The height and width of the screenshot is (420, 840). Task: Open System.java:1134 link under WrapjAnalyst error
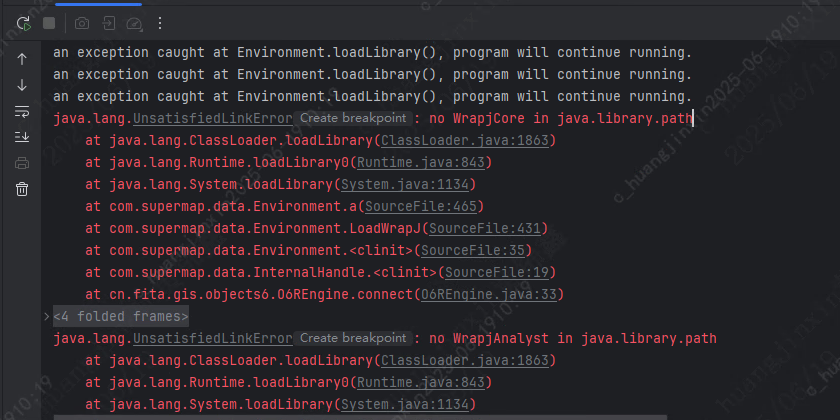(405, 404)
